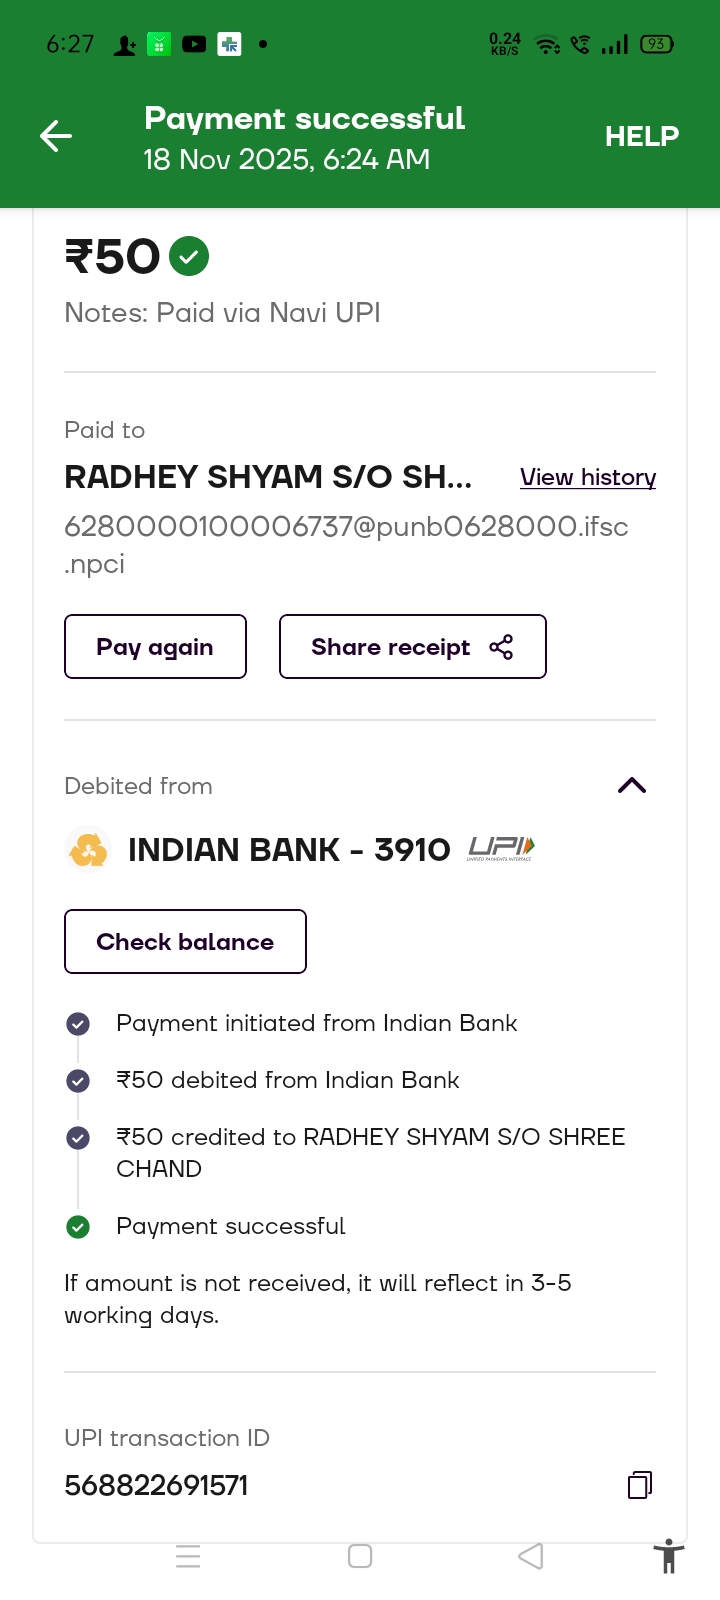This screenshot has height=1600, width=720.
Task: Tap the Pay again button
Action: pyautogui.click(x=155, y=647)
